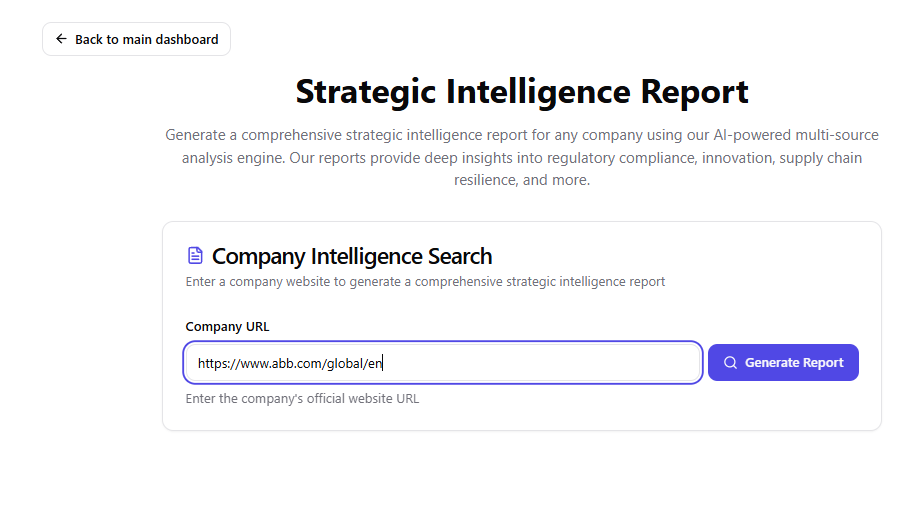
Task: Click the magnifier icon in Generate Report
Action: click(730, 363)
